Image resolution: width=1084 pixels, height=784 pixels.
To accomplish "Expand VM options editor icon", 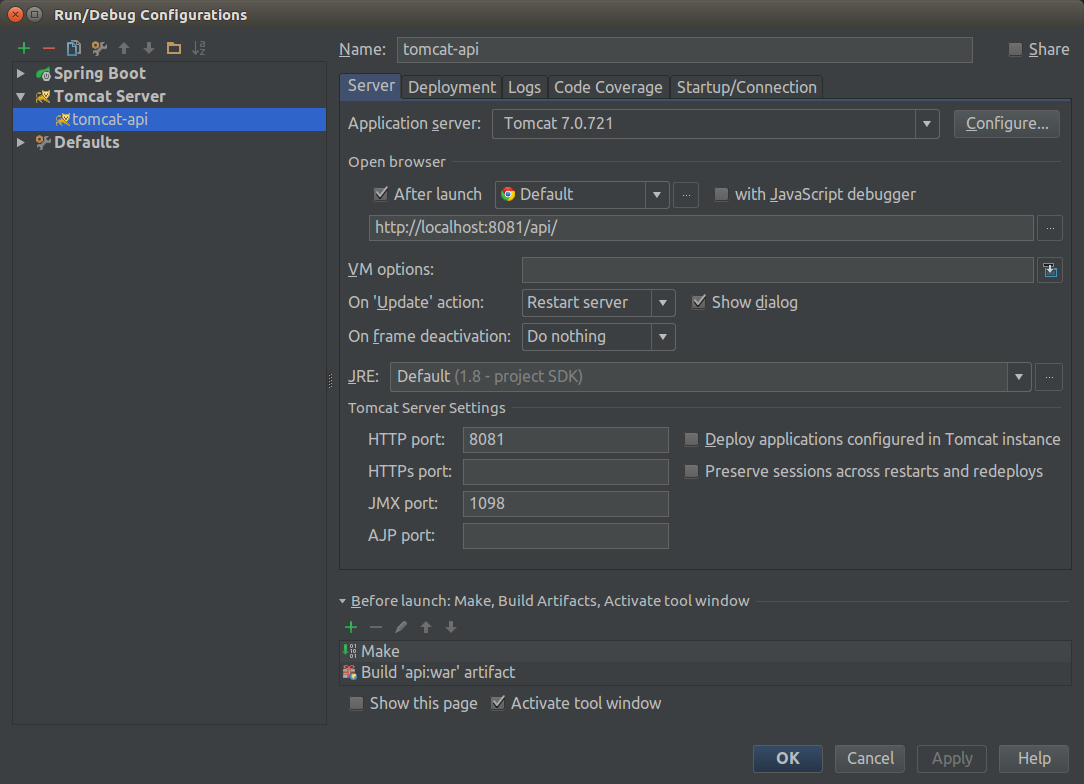I will click(x=1050, y=270).
